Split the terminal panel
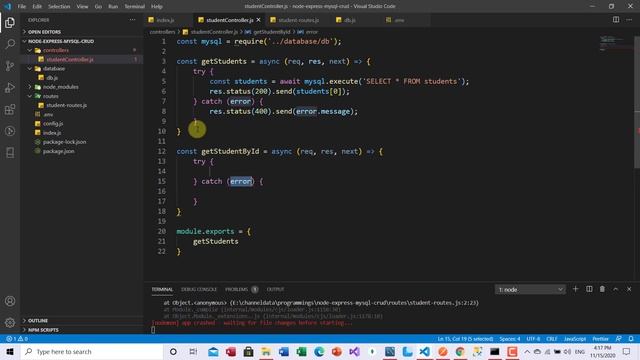Screen dimensions: 640x360 coord(589,289)
